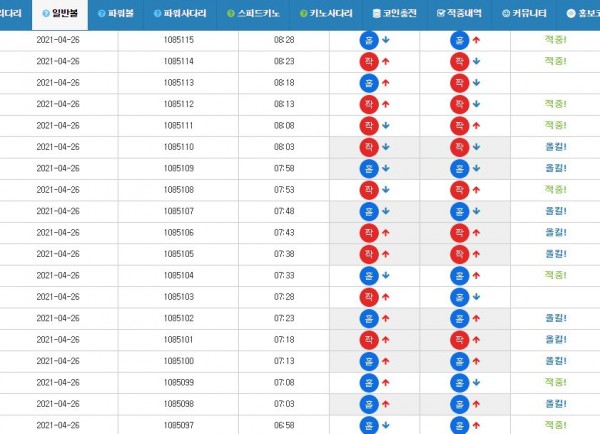This screenshot has height=434, width=600.
Task: Click left red 짝 badge in row 1085112
Action: click(369, 104)
